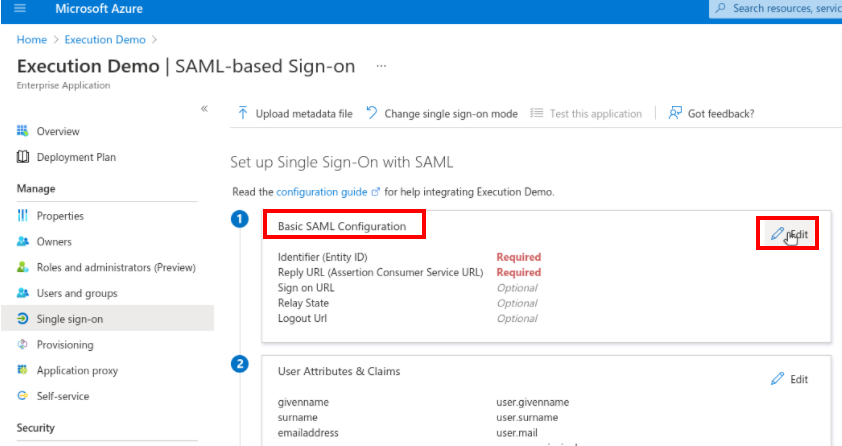Click the change sign-on mode undo icon
The image size is (842, 446).
click(372, 113)
